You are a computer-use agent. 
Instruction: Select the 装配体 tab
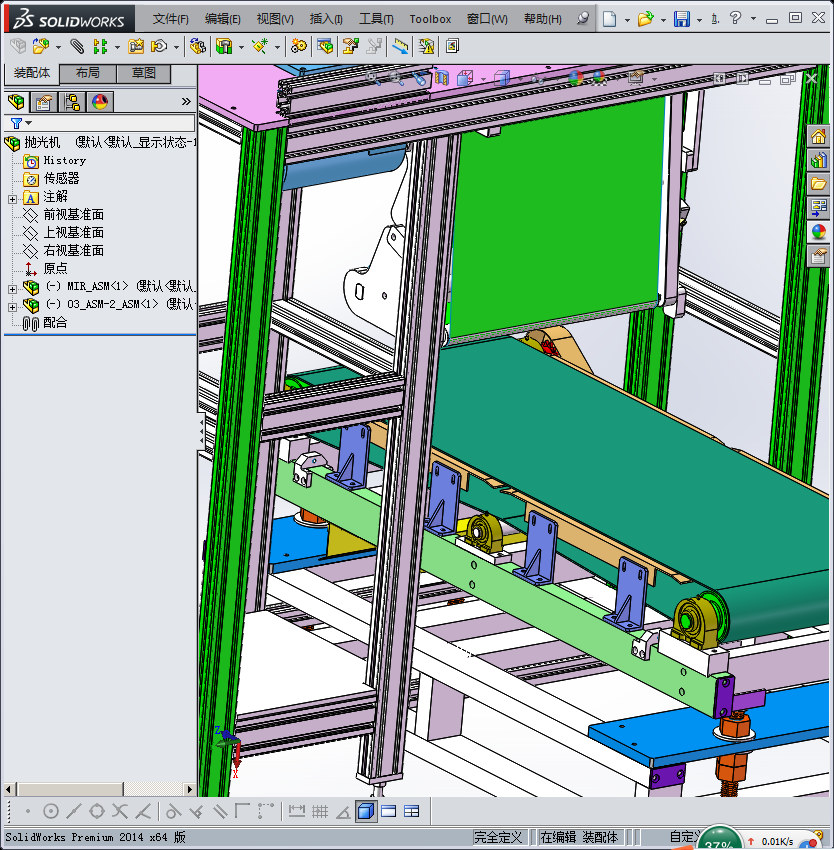click(x=31, y=73)
